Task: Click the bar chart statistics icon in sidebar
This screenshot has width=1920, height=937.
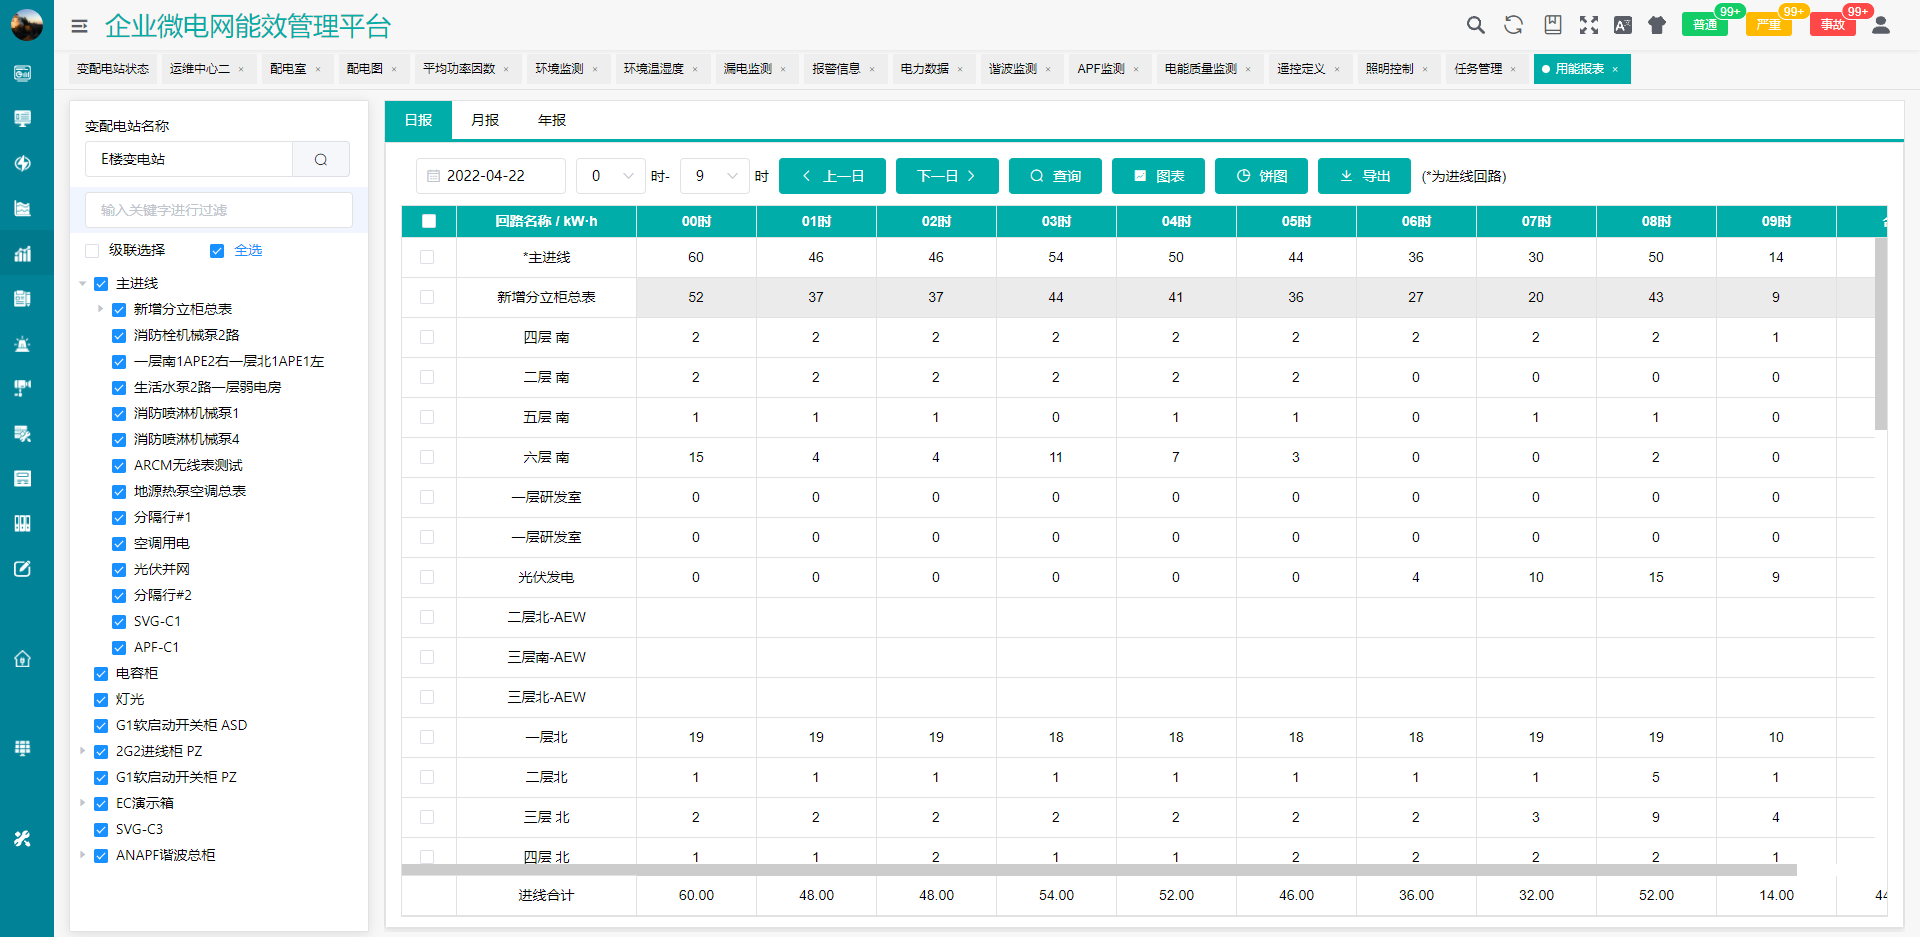Action: (x=23, y=253)
